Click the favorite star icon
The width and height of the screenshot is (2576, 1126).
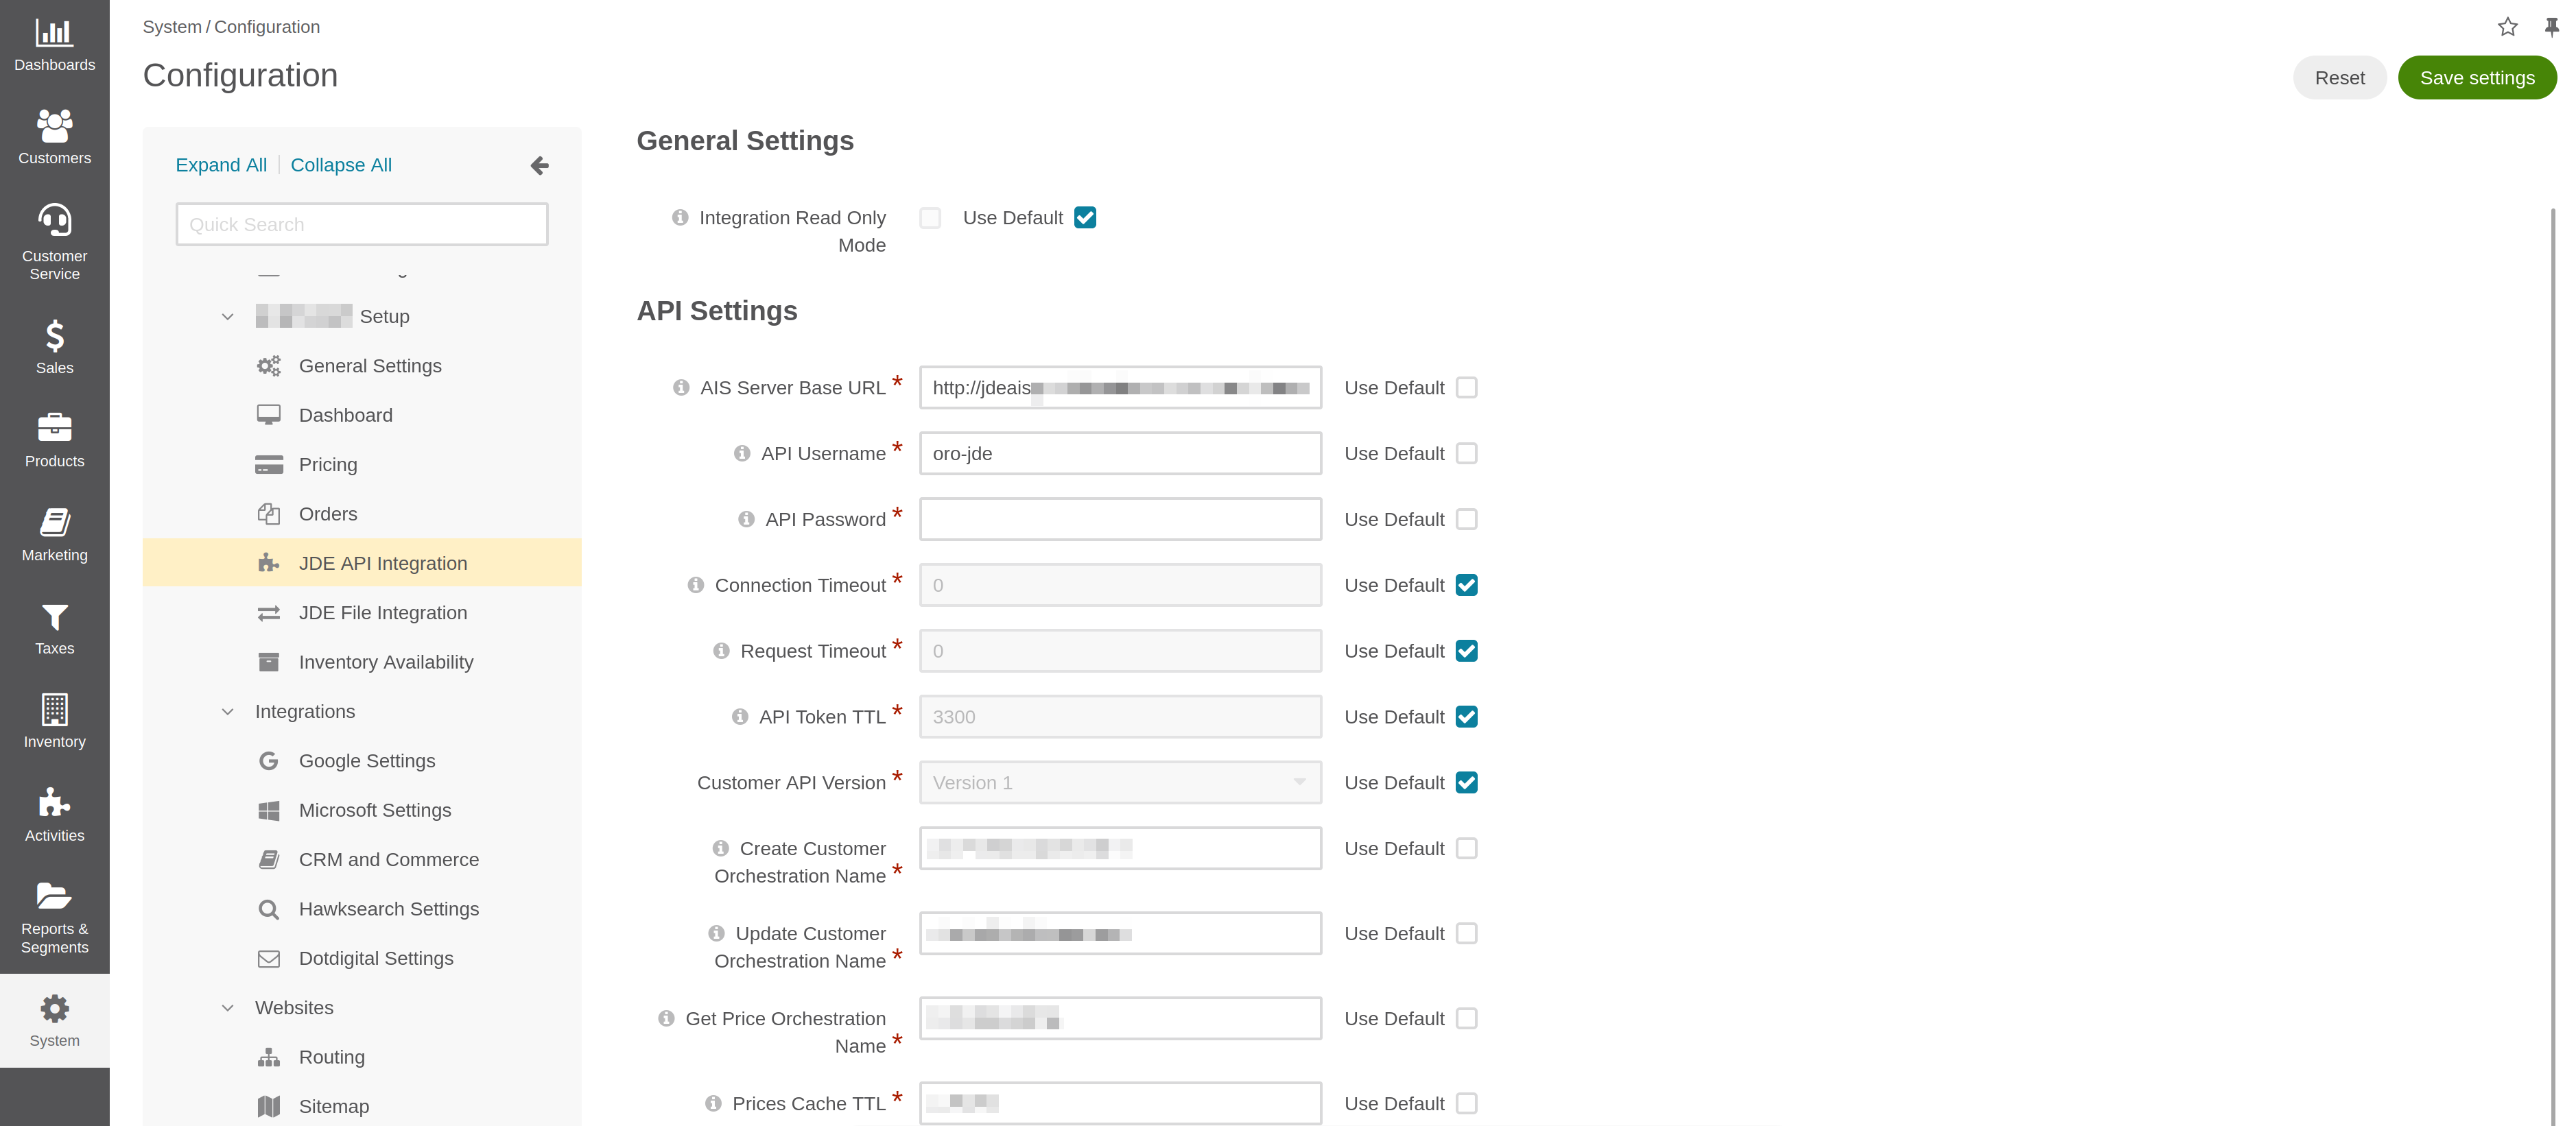[2507, 27]
